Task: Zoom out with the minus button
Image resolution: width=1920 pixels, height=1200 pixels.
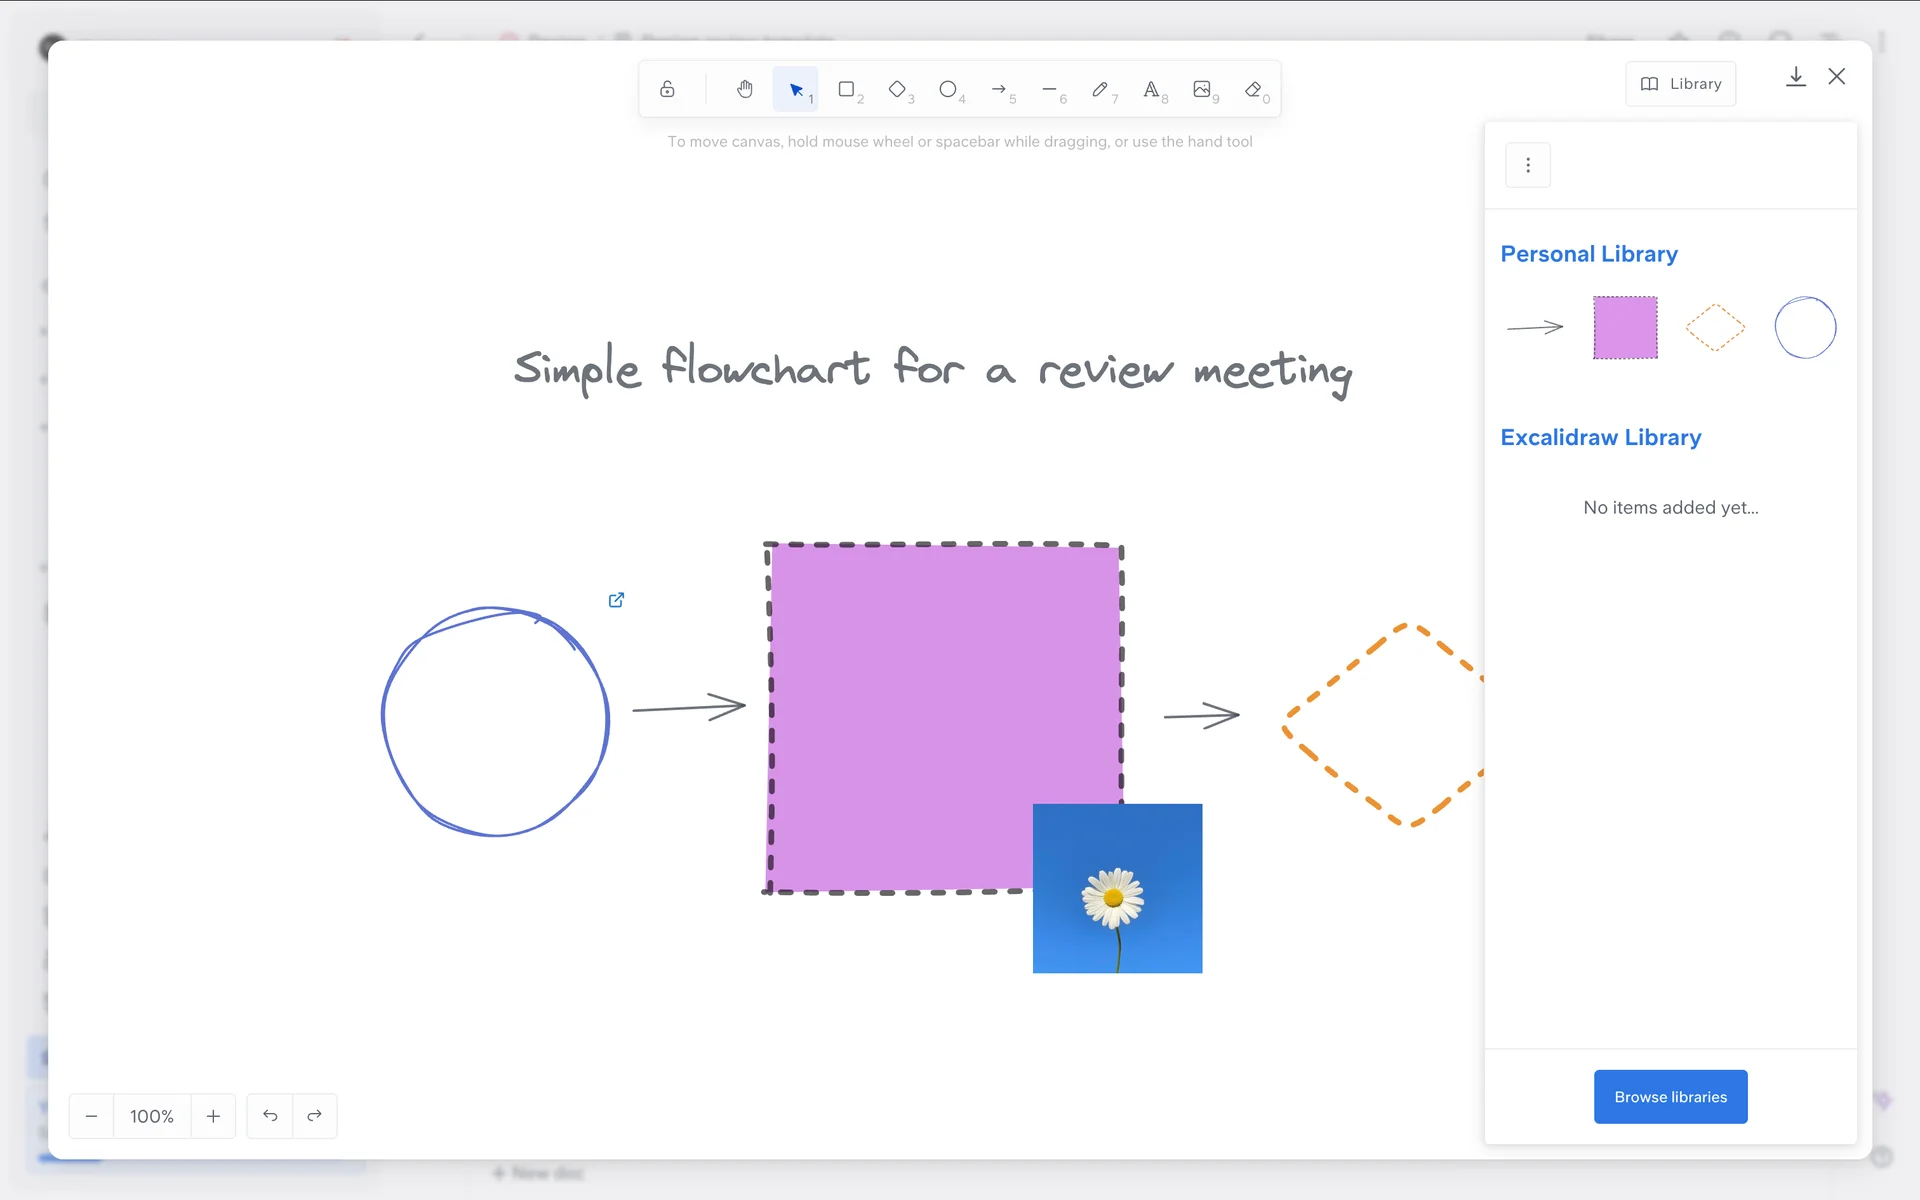Action: [x=91, y=1116]
